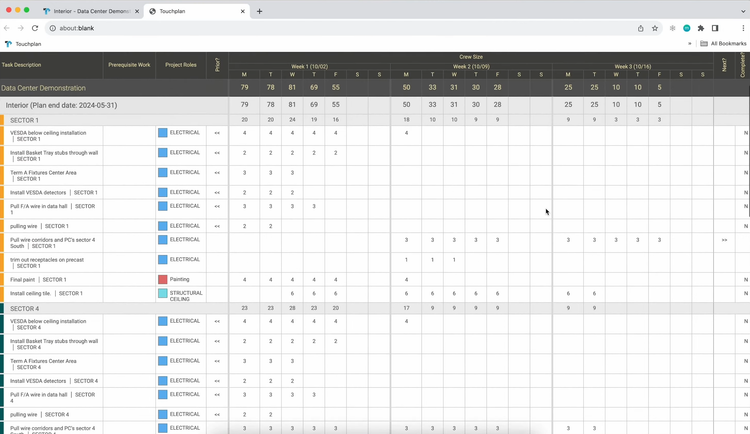Click 'Final paint | SECTOR 1' task
This screenshot has width=750, height=434.
(x=38, y=279)
